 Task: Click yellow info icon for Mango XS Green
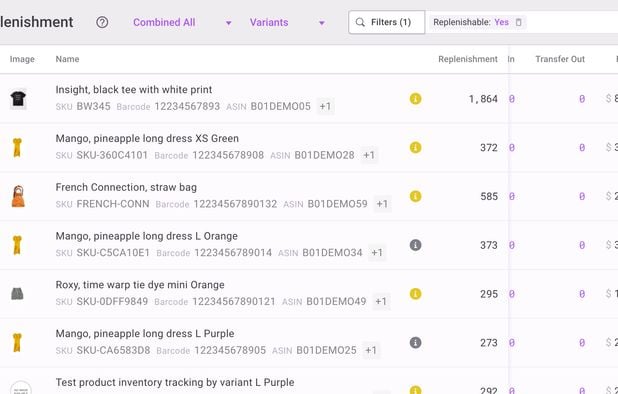click(x=415, y=147)
